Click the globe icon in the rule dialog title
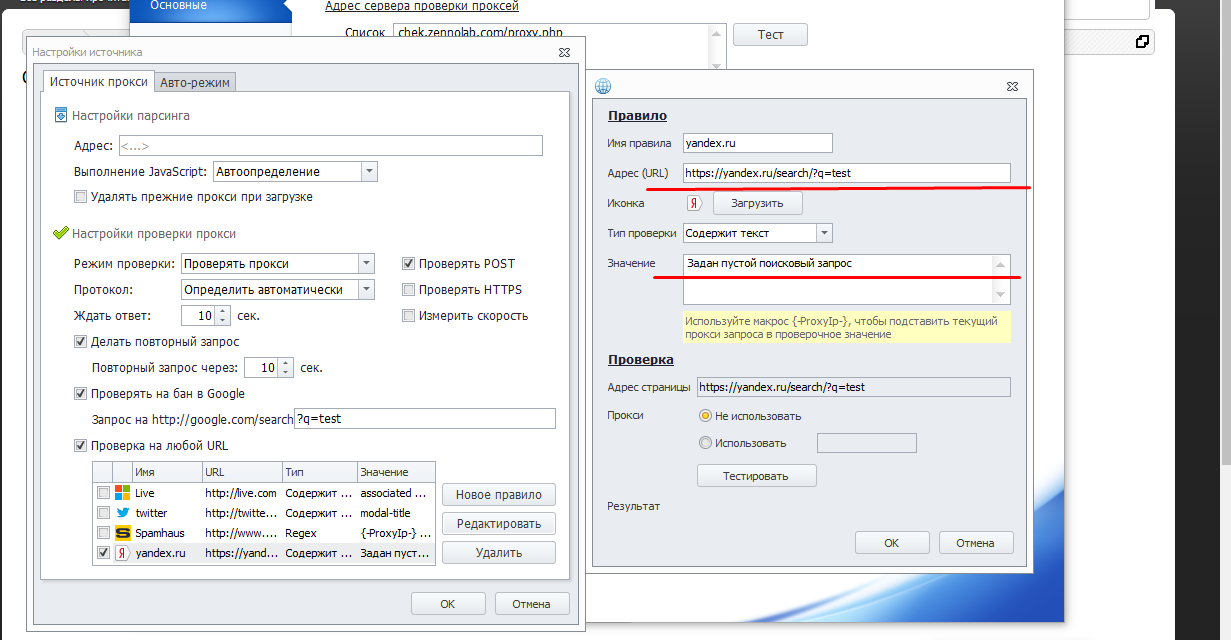 coord(603,86)
